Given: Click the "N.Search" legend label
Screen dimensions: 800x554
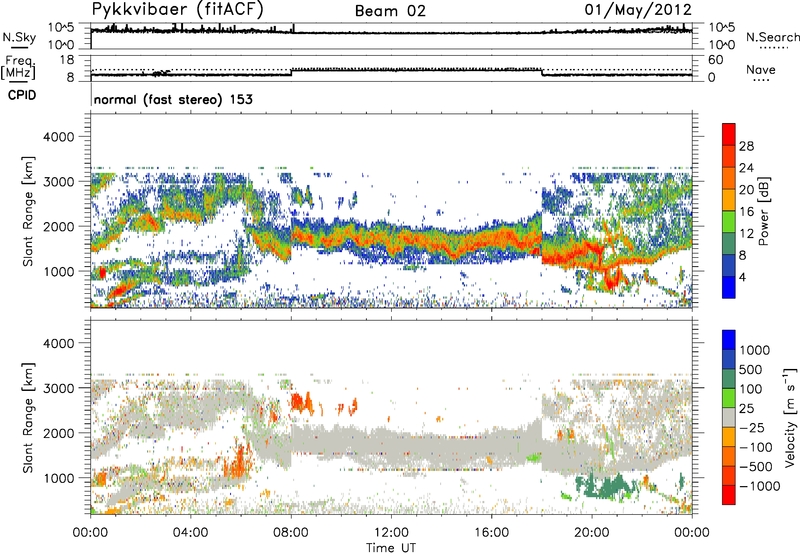Looking at the screenshot, I should 773,37.
